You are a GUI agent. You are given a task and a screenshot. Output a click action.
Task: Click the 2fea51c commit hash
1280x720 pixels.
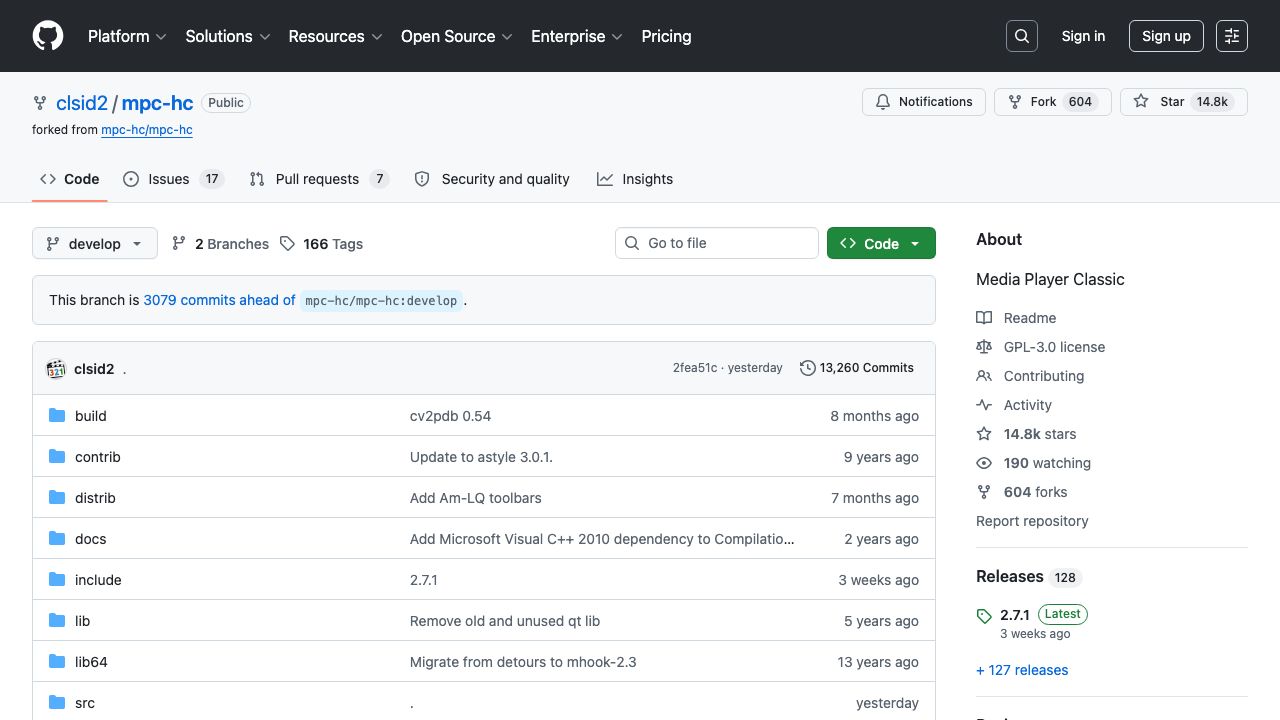tap(695, 368)
